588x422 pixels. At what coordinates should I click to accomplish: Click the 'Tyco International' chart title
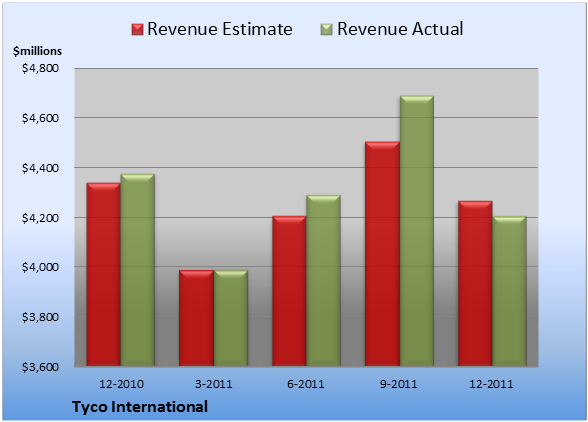coord(140,407)
